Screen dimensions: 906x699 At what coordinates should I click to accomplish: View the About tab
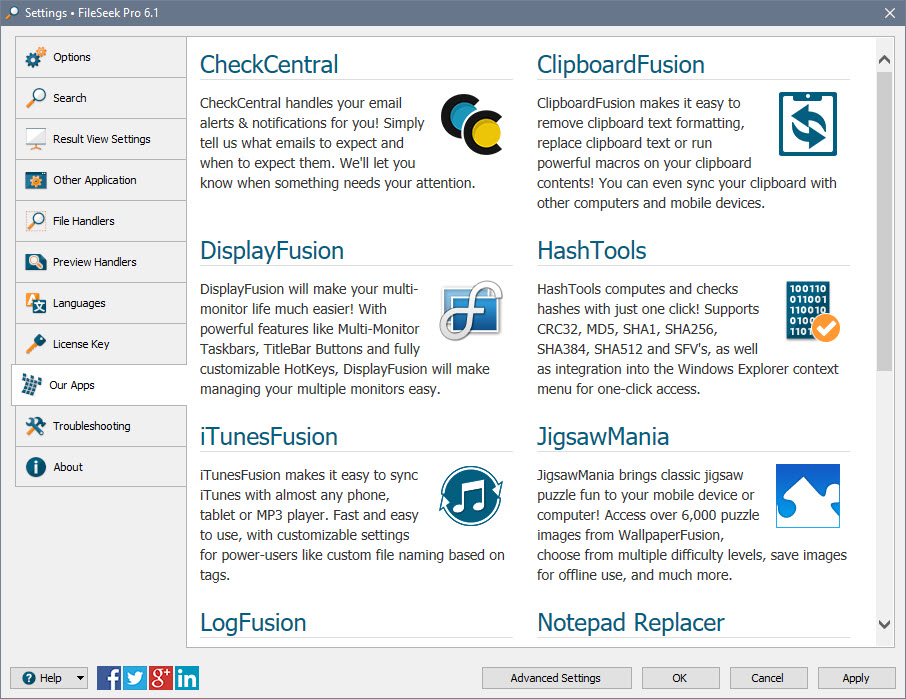[101, 467]
